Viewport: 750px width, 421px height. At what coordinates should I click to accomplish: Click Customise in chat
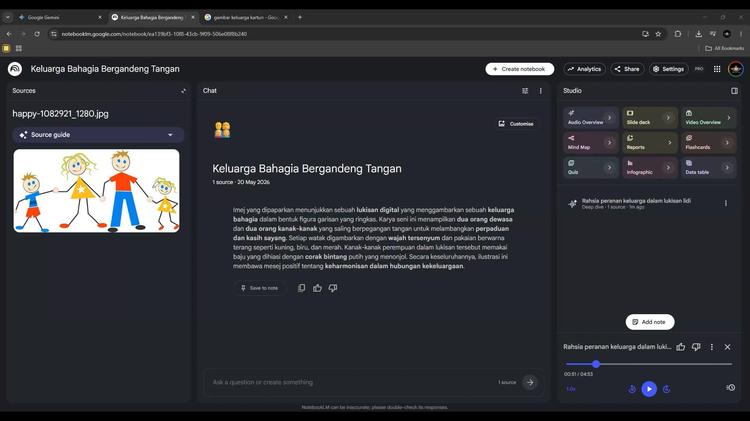[516, 124]
